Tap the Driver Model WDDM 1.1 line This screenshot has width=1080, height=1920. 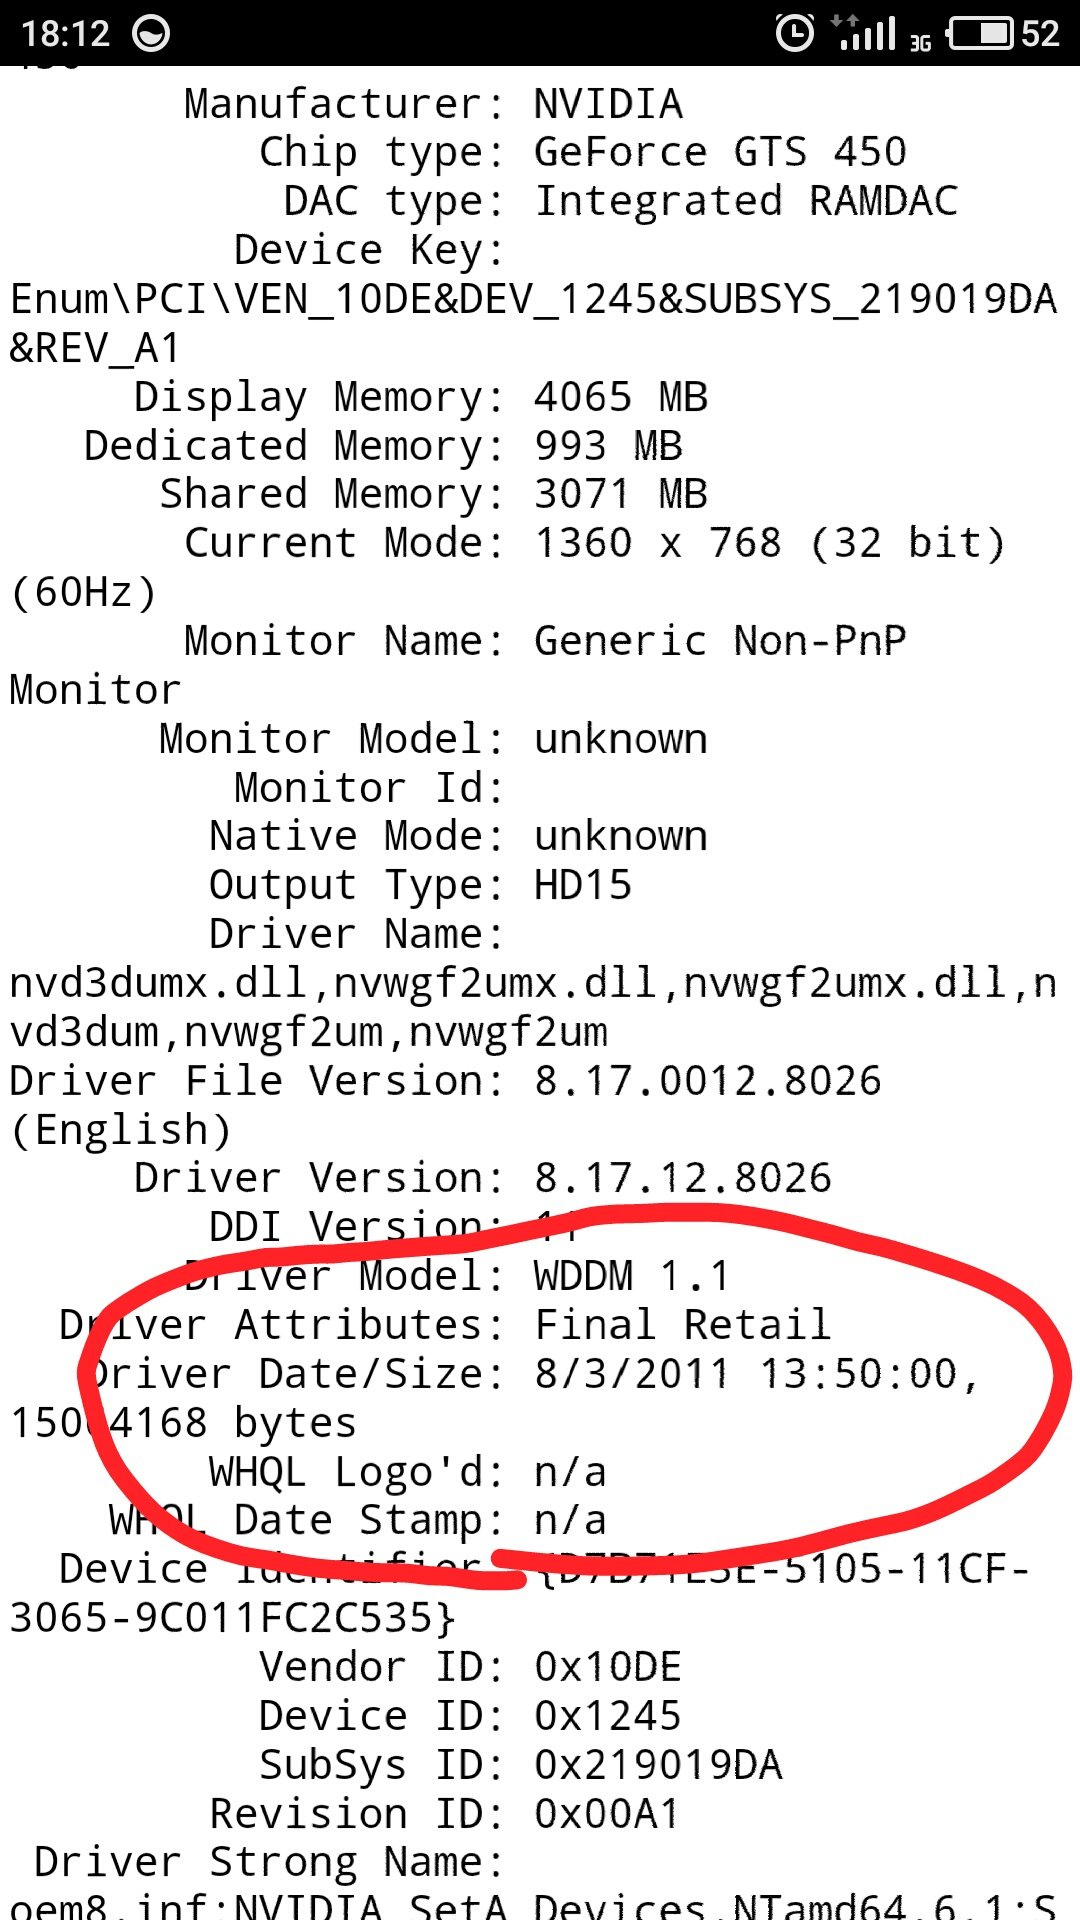(458, 1276)
